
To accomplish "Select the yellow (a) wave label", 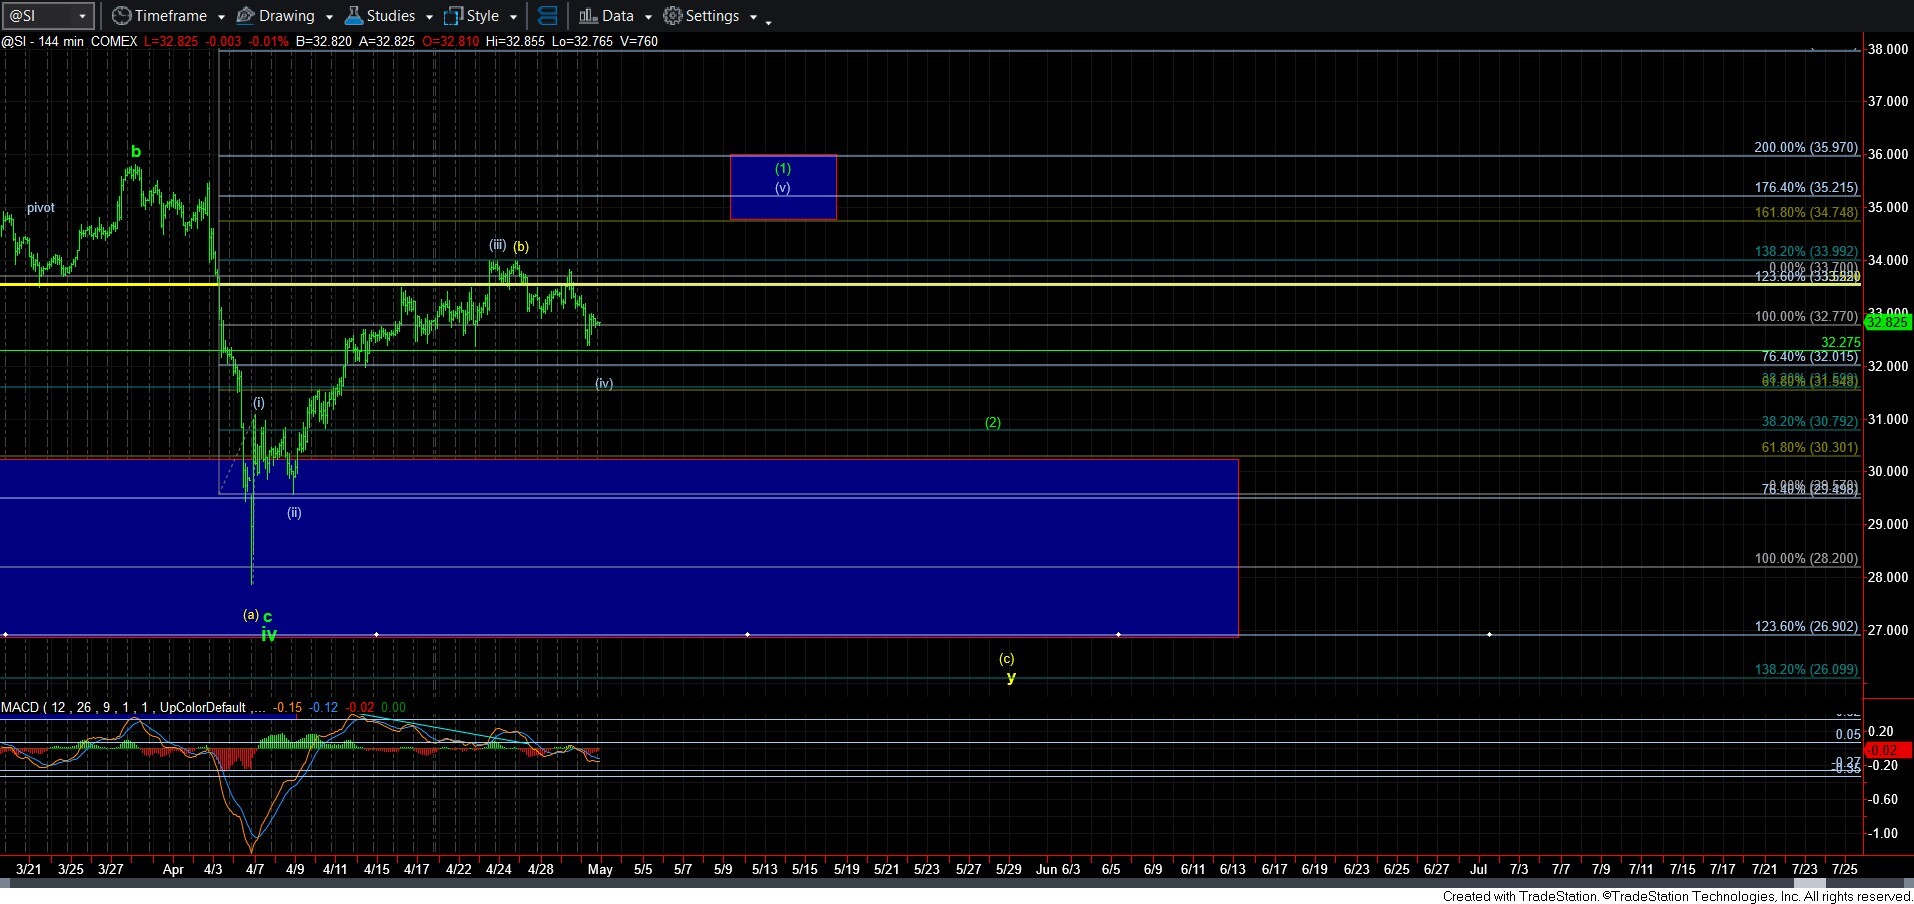I will [x=251, y=614].
